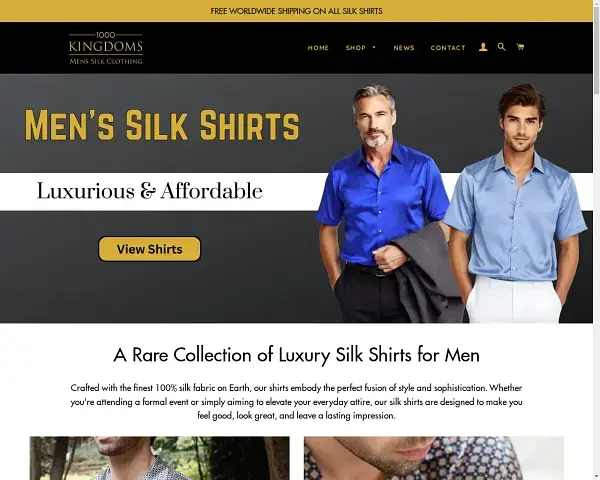600x480 pixels.
Task: Open the outdoor patterned shirt thumbnail
Action: click(x=160, y=458)
